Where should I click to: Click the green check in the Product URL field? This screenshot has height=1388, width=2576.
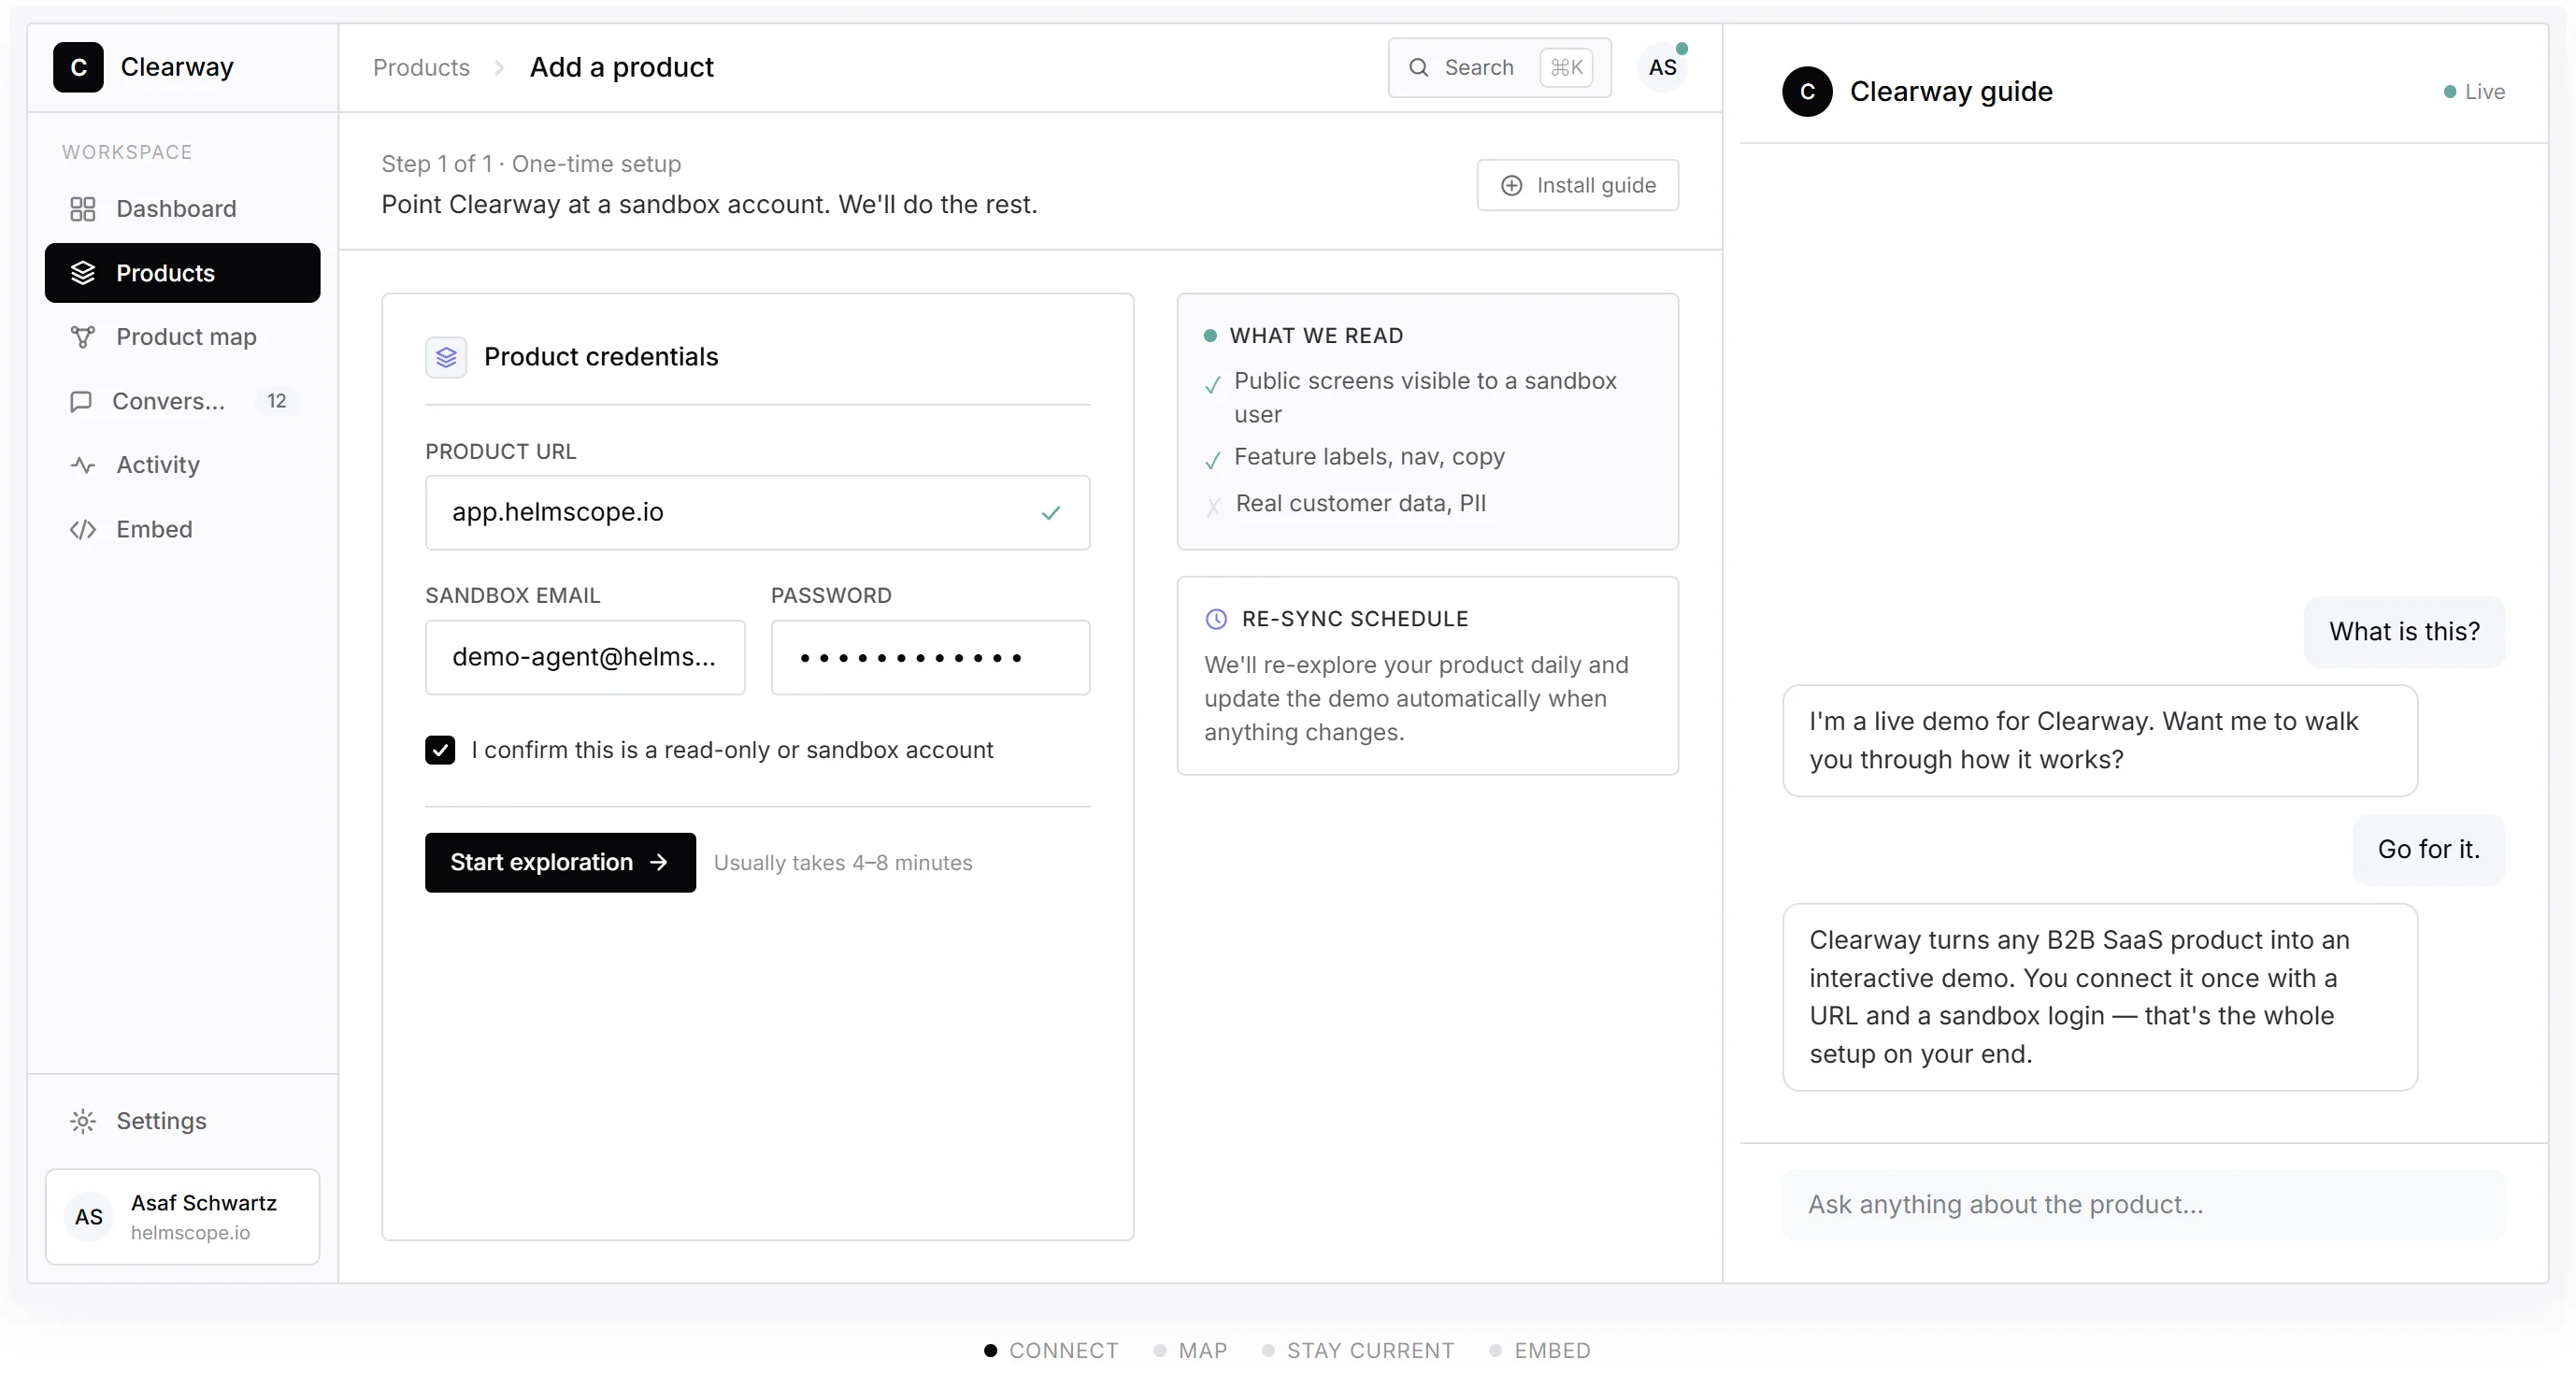point(1050,513)
